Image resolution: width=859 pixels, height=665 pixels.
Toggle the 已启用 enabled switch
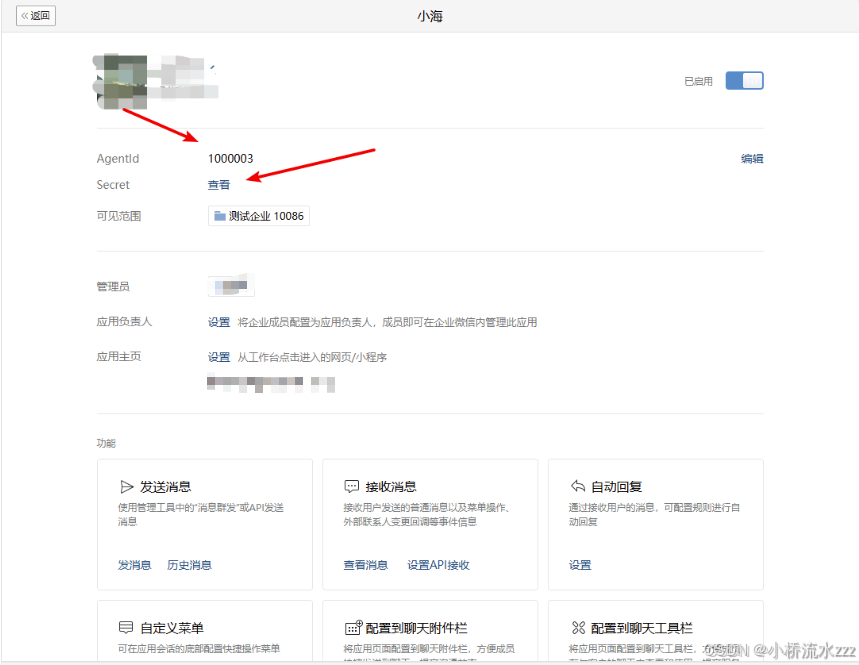click(x=744, y=81)
